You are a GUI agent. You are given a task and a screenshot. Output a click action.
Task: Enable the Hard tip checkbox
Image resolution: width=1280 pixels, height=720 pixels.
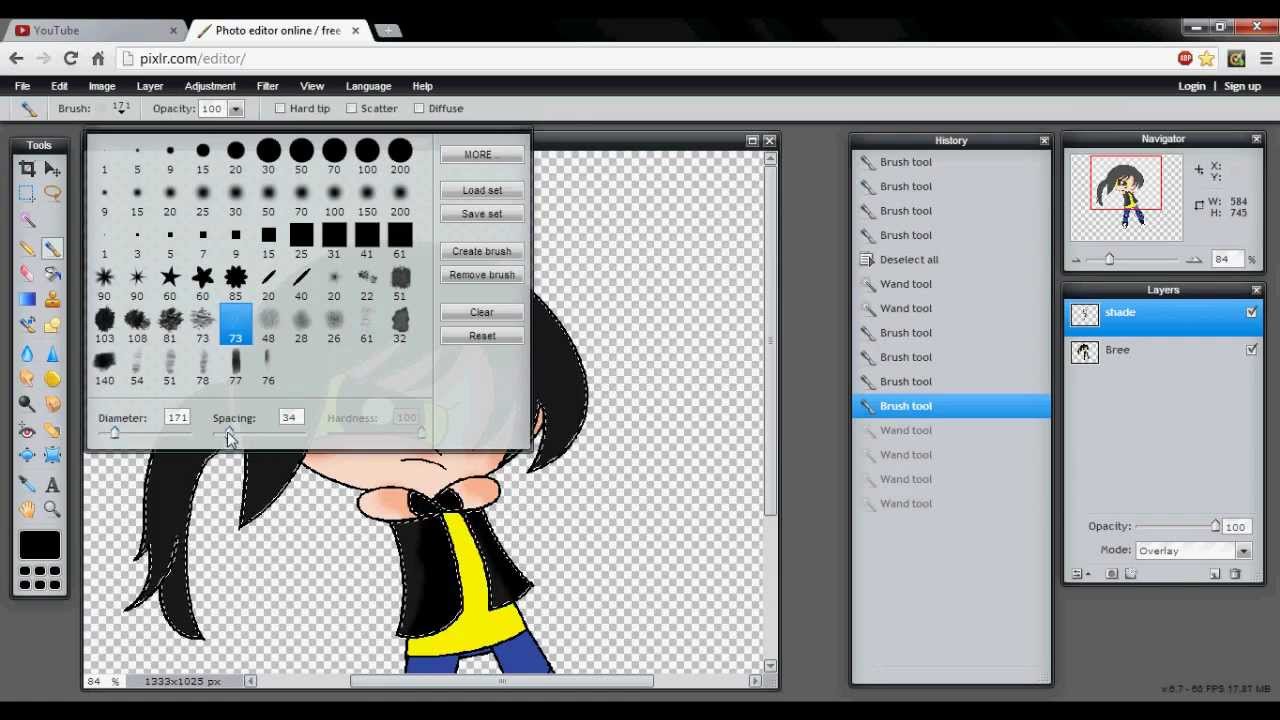pos(280,108)
